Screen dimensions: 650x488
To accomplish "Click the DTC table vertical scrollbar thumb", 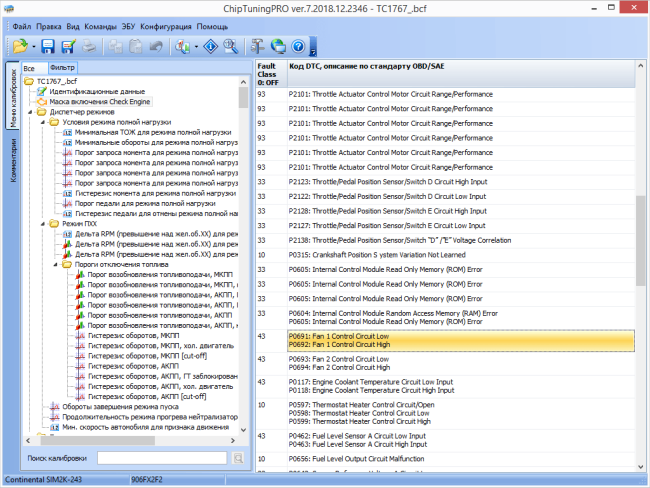I will click(640, 240).
